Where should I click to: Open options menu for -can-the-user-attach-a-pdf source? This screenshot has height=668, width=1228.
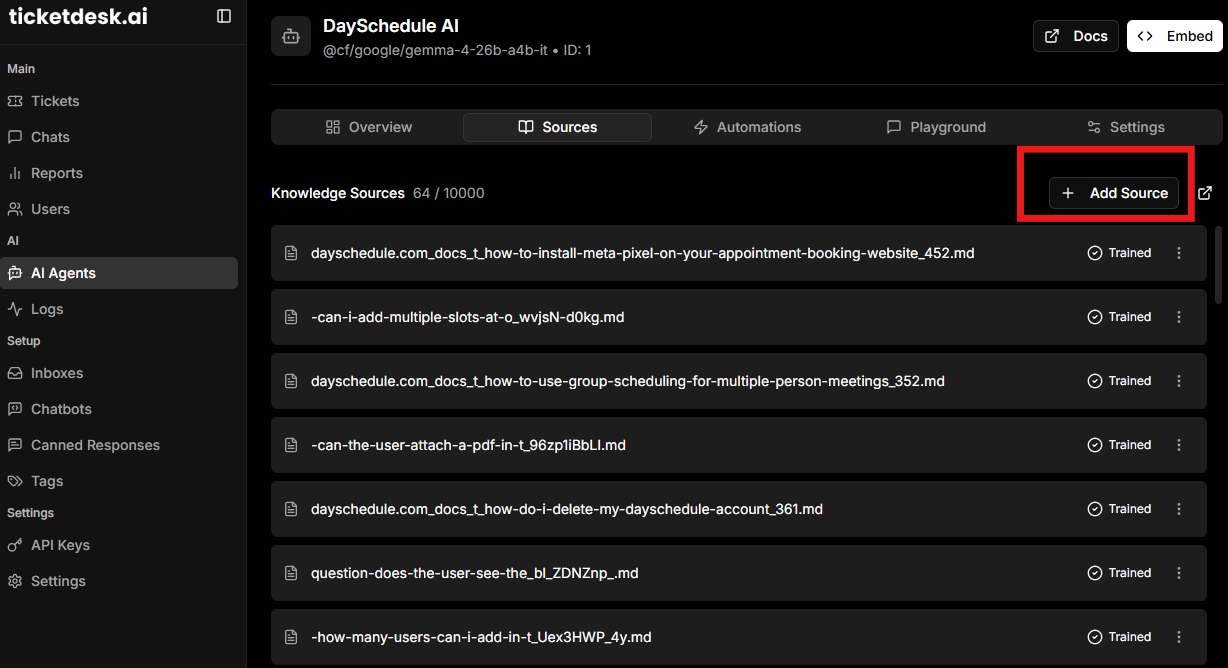pos(1179,445)
